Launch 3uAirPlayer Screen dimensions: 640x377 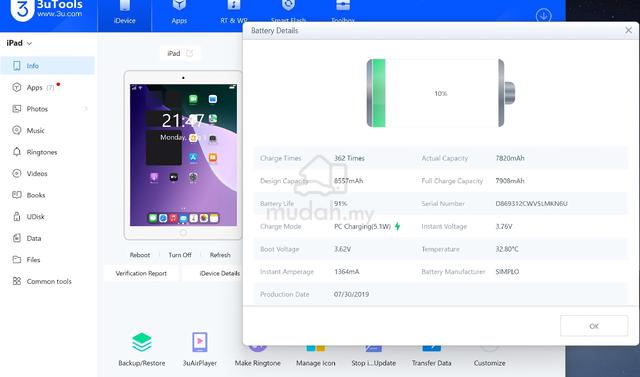(200, 349)
